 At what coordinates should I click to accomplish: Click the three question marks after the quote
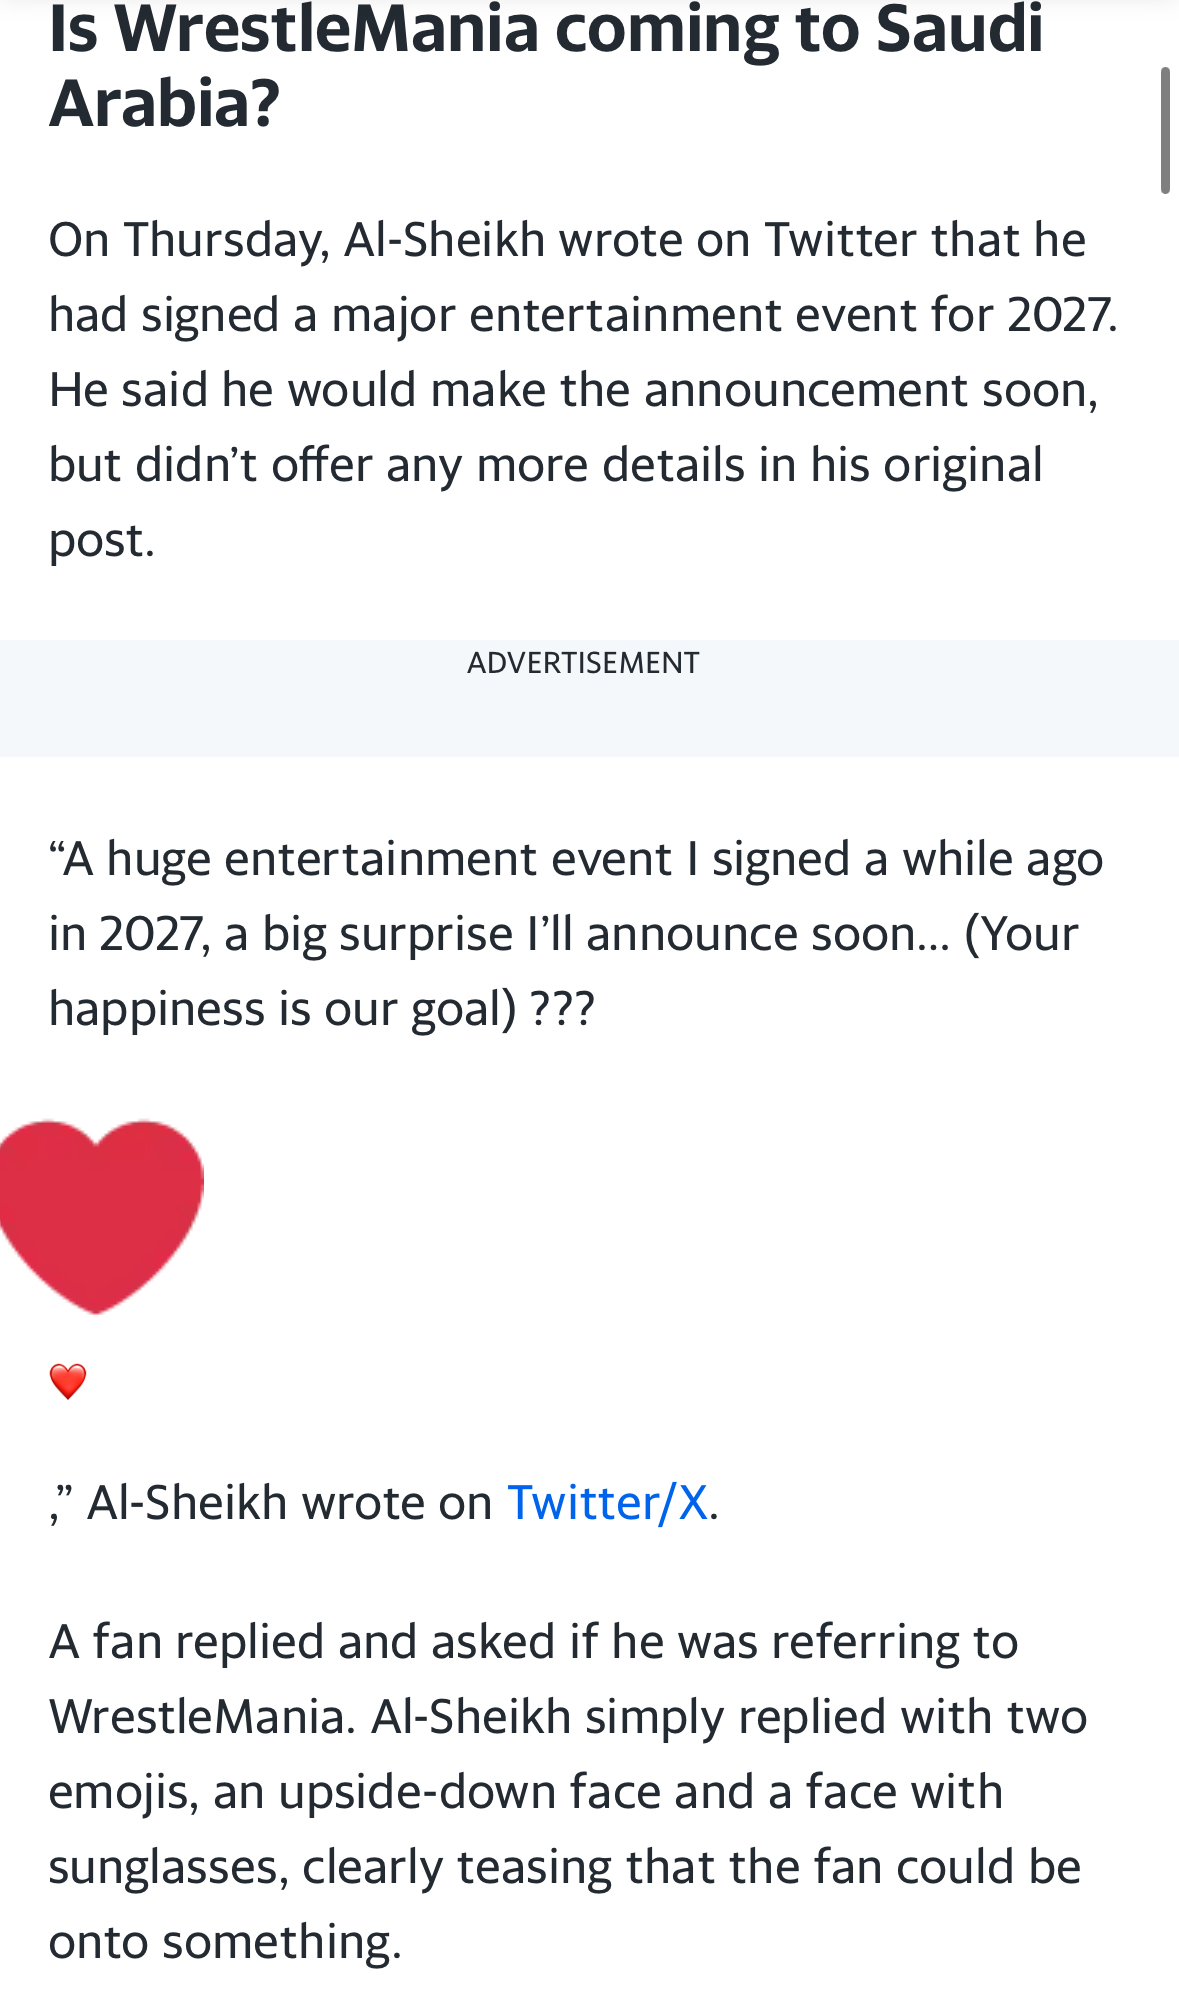click(562, 1009)
